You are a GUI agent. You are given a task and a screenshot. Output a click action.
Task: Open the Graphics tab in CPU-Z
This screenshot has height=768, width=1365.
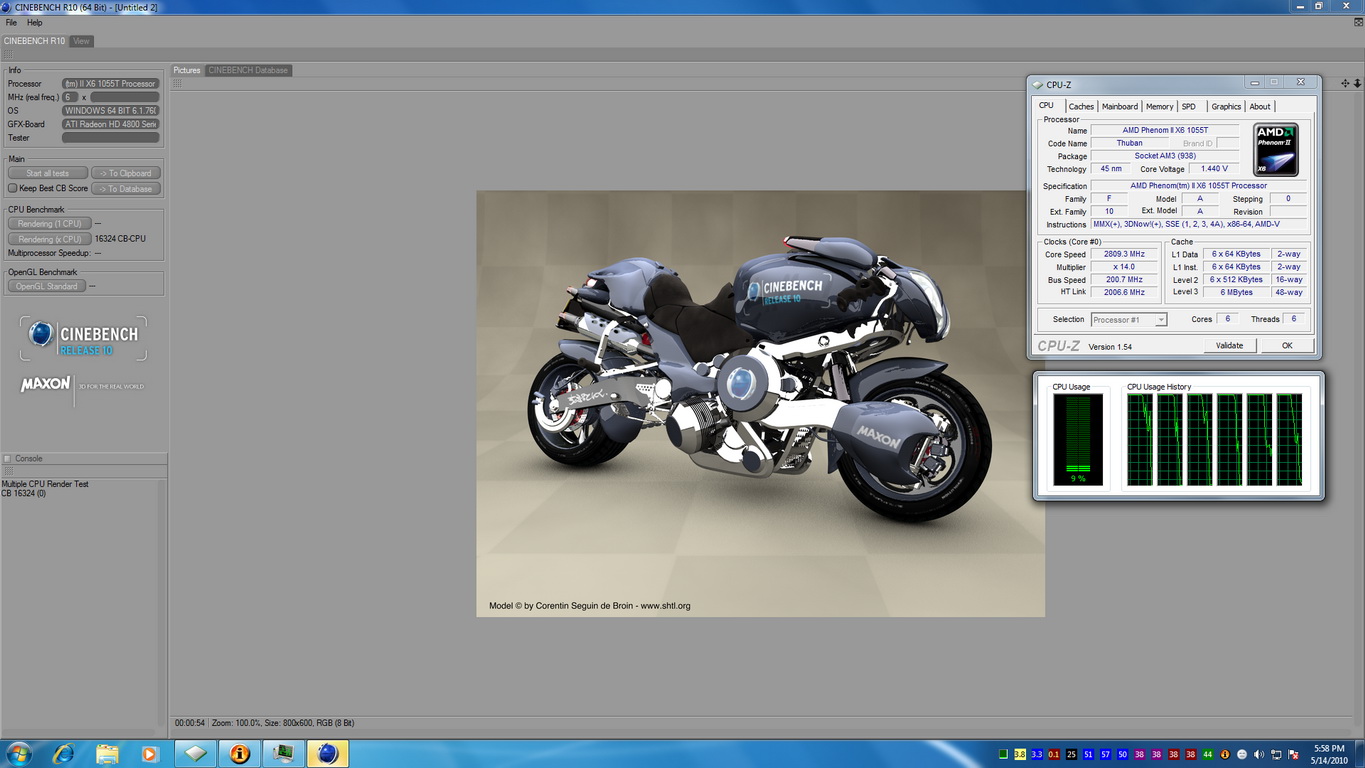1226,106
